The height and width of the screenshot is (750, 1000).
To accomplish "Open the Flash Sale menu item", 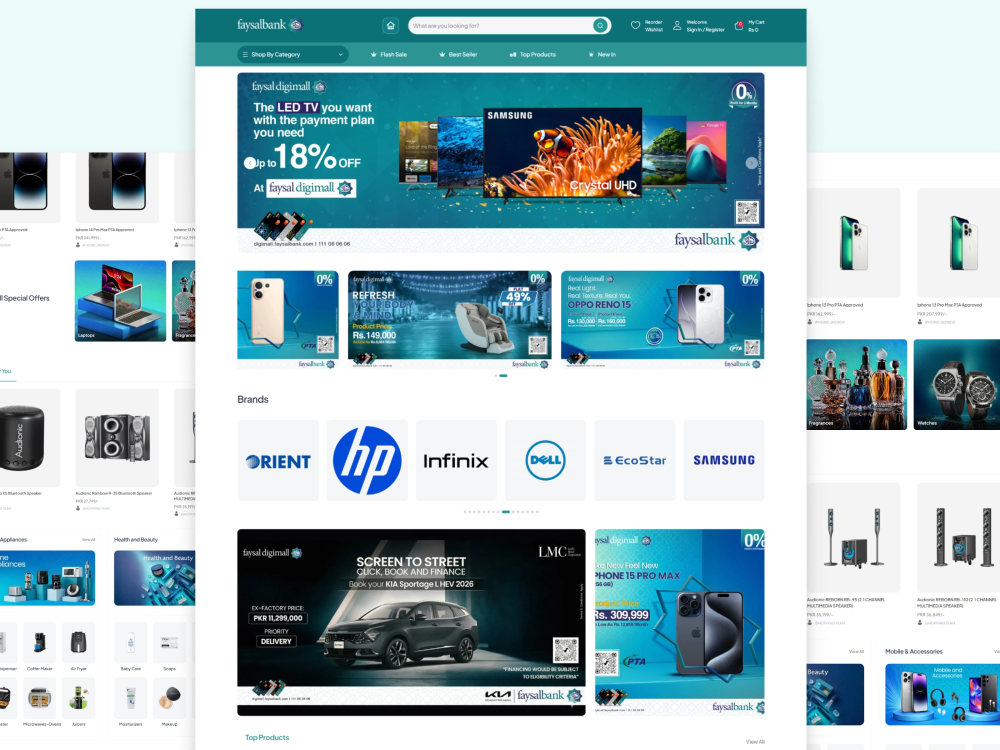I will (x=388, y=55).
